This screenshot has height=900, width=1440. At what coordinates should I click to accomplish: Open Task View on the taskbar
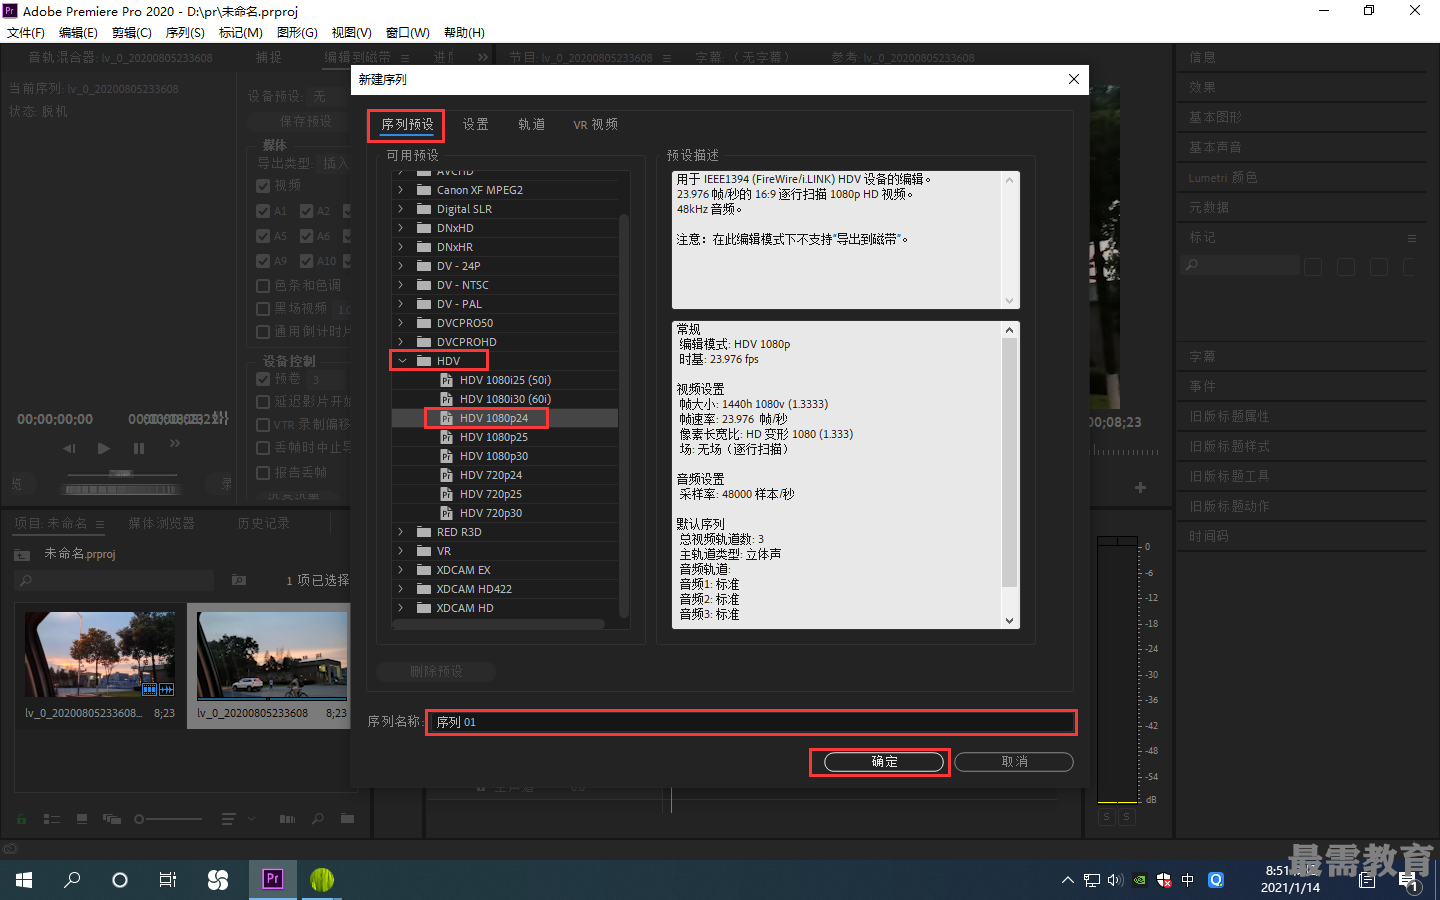[168, 880]
